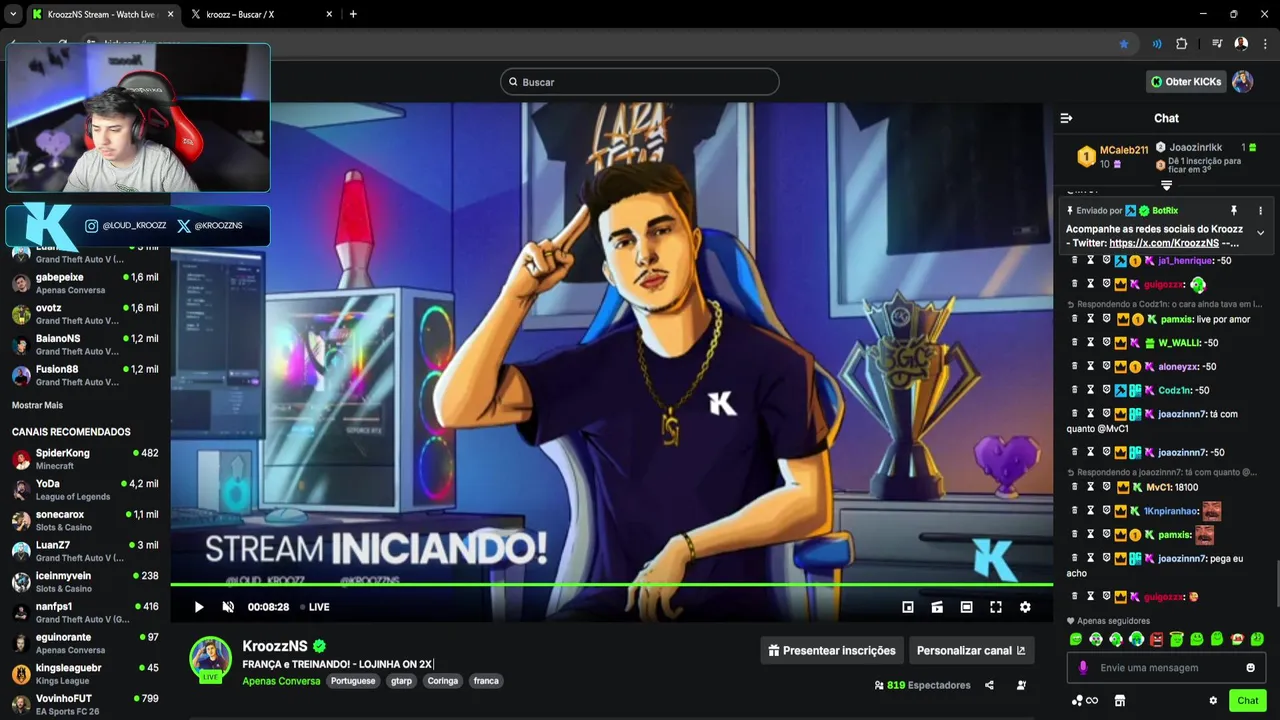The width and height of the screenshot is (1280, 720).
Task: Delete MvC1's 18100 message
Action: click(1075, 487)
